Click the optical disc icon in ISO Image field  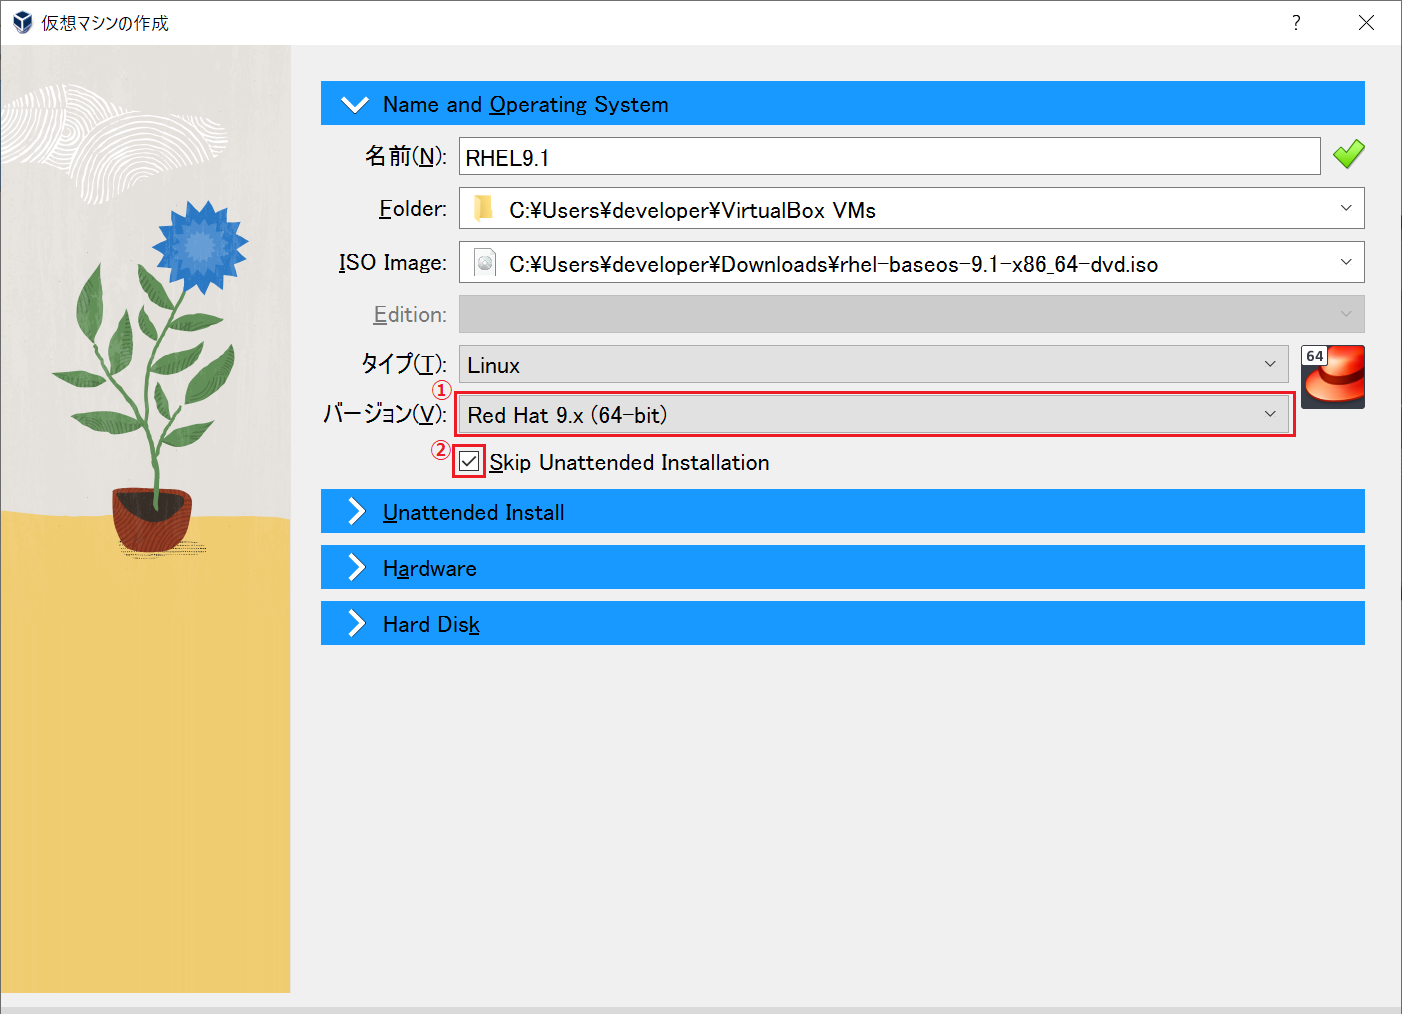point(484,262)
